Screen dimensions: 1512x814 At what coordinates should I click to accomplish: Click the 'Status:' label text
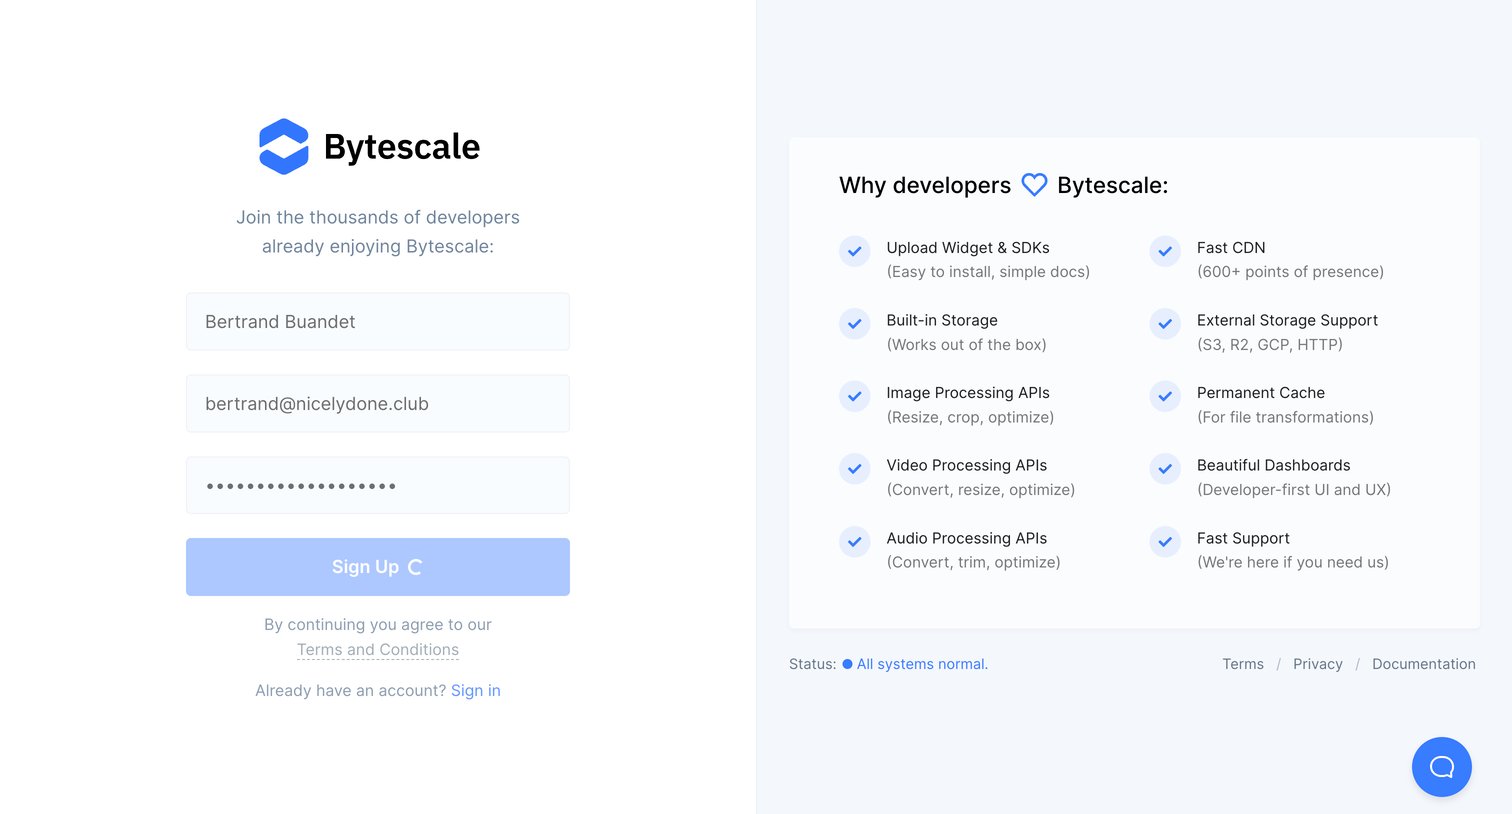pos(812,664)
